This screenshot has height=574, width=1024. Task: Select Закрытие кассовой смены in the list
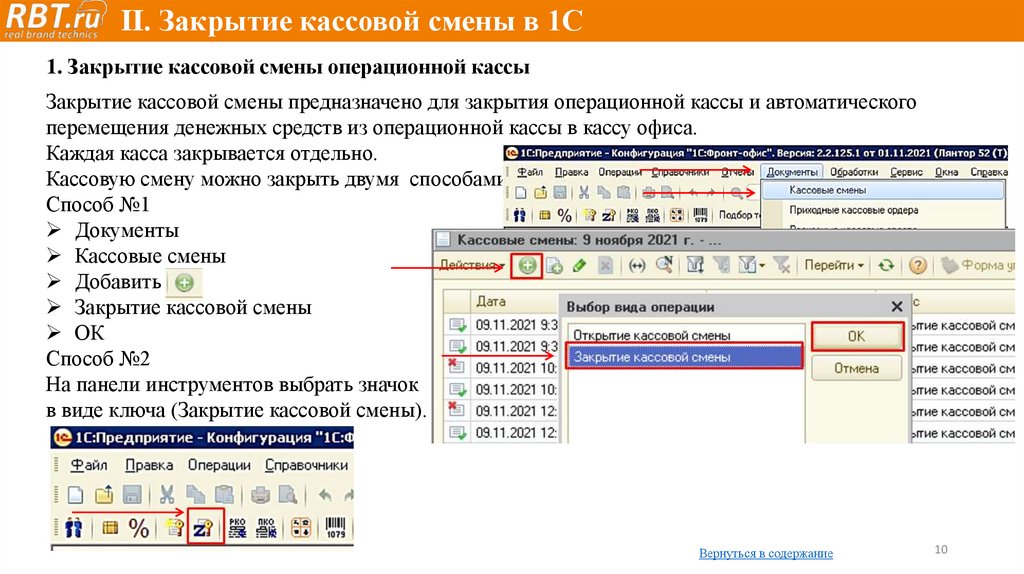(685, 357)
